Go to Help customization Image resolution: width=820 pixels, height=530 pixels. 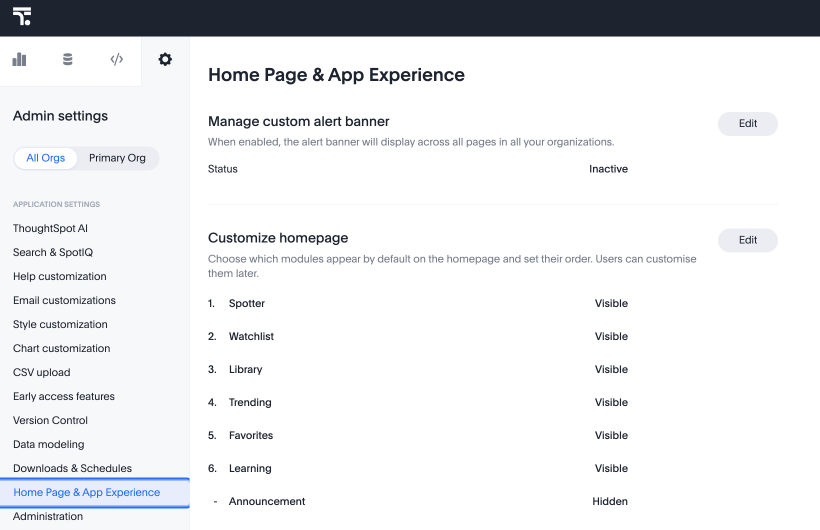(x=60, y=276)
